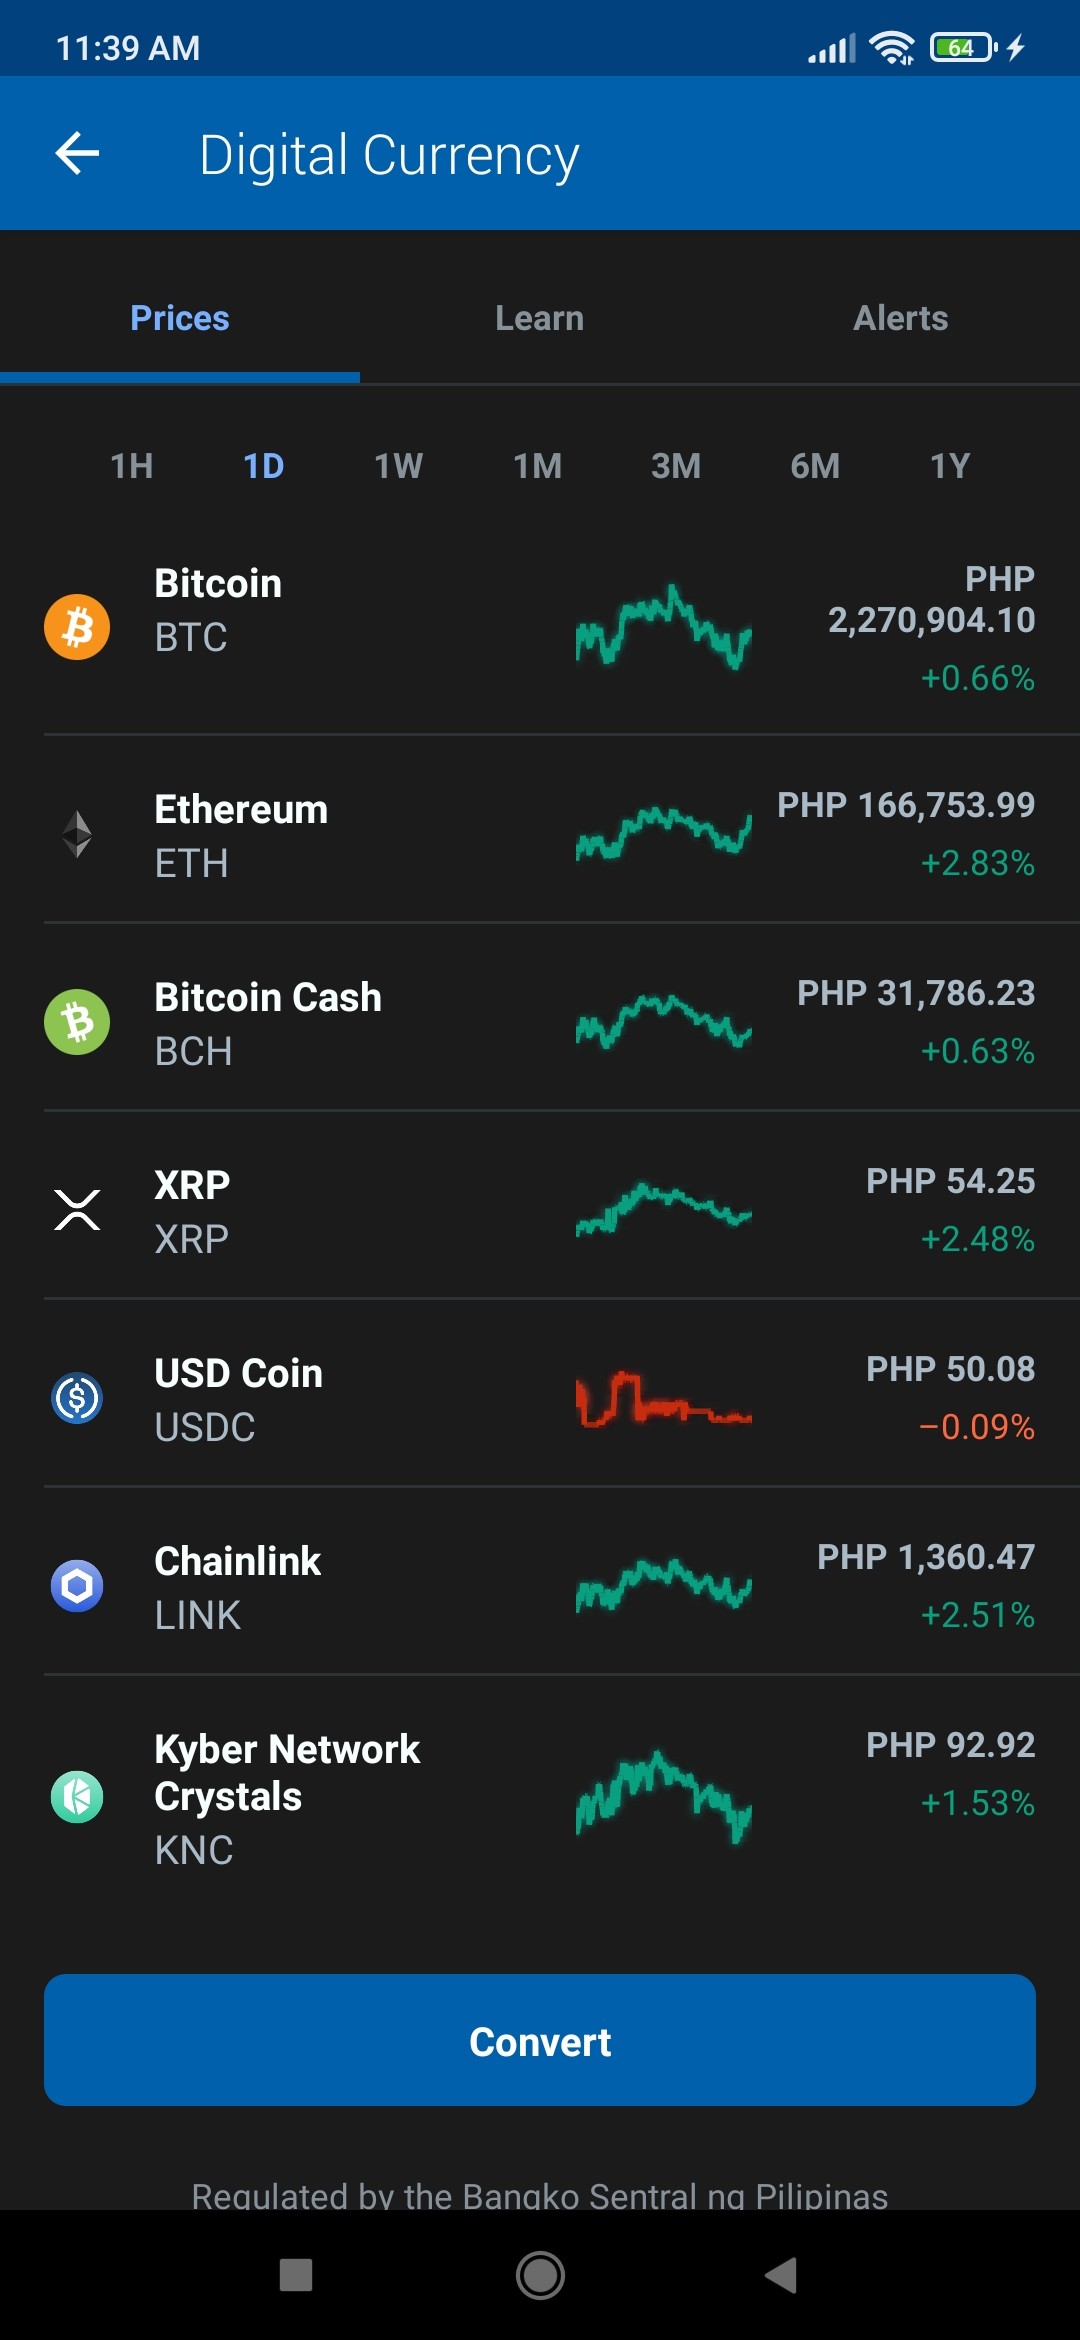Select the 6M time range

click(815, 466)
